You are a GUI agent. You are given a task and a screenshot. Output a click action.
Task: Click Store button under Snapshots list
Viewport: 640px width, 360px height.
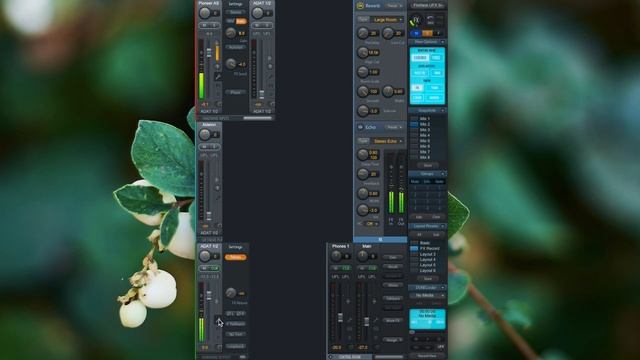click(427, 166)
